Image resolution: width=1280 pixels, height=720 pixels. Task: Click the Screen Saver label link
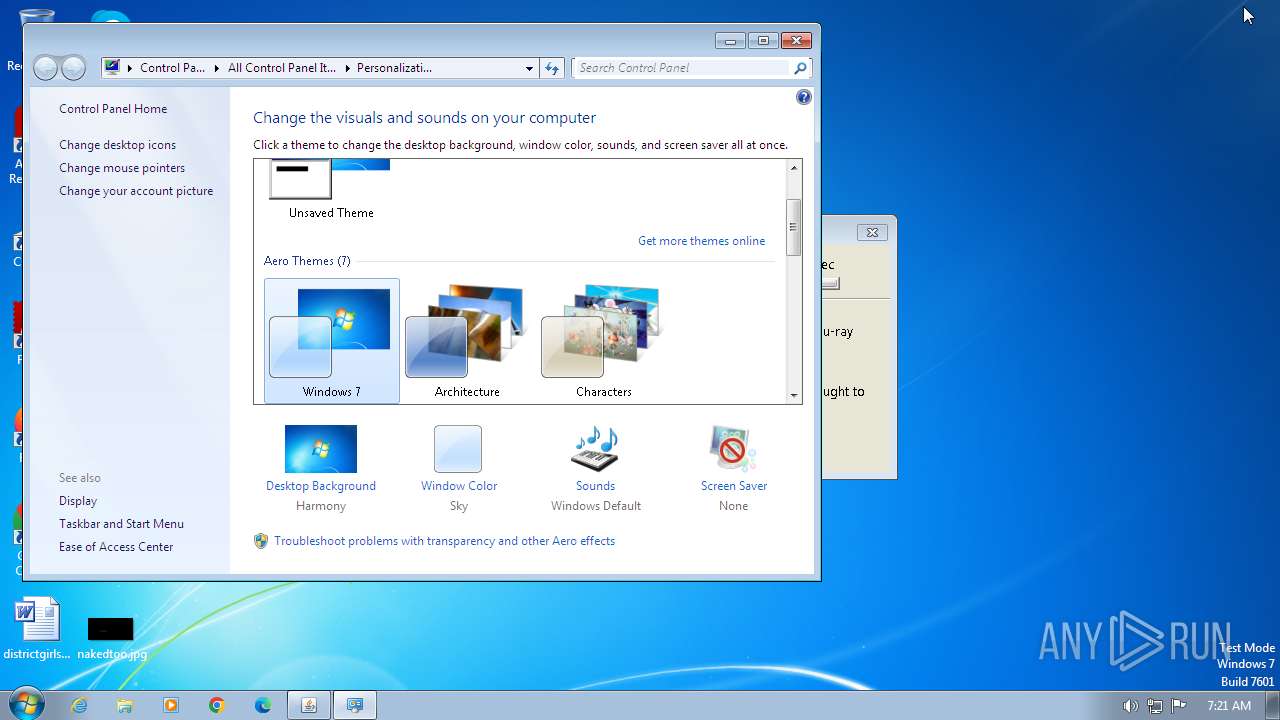coord(734,486)
